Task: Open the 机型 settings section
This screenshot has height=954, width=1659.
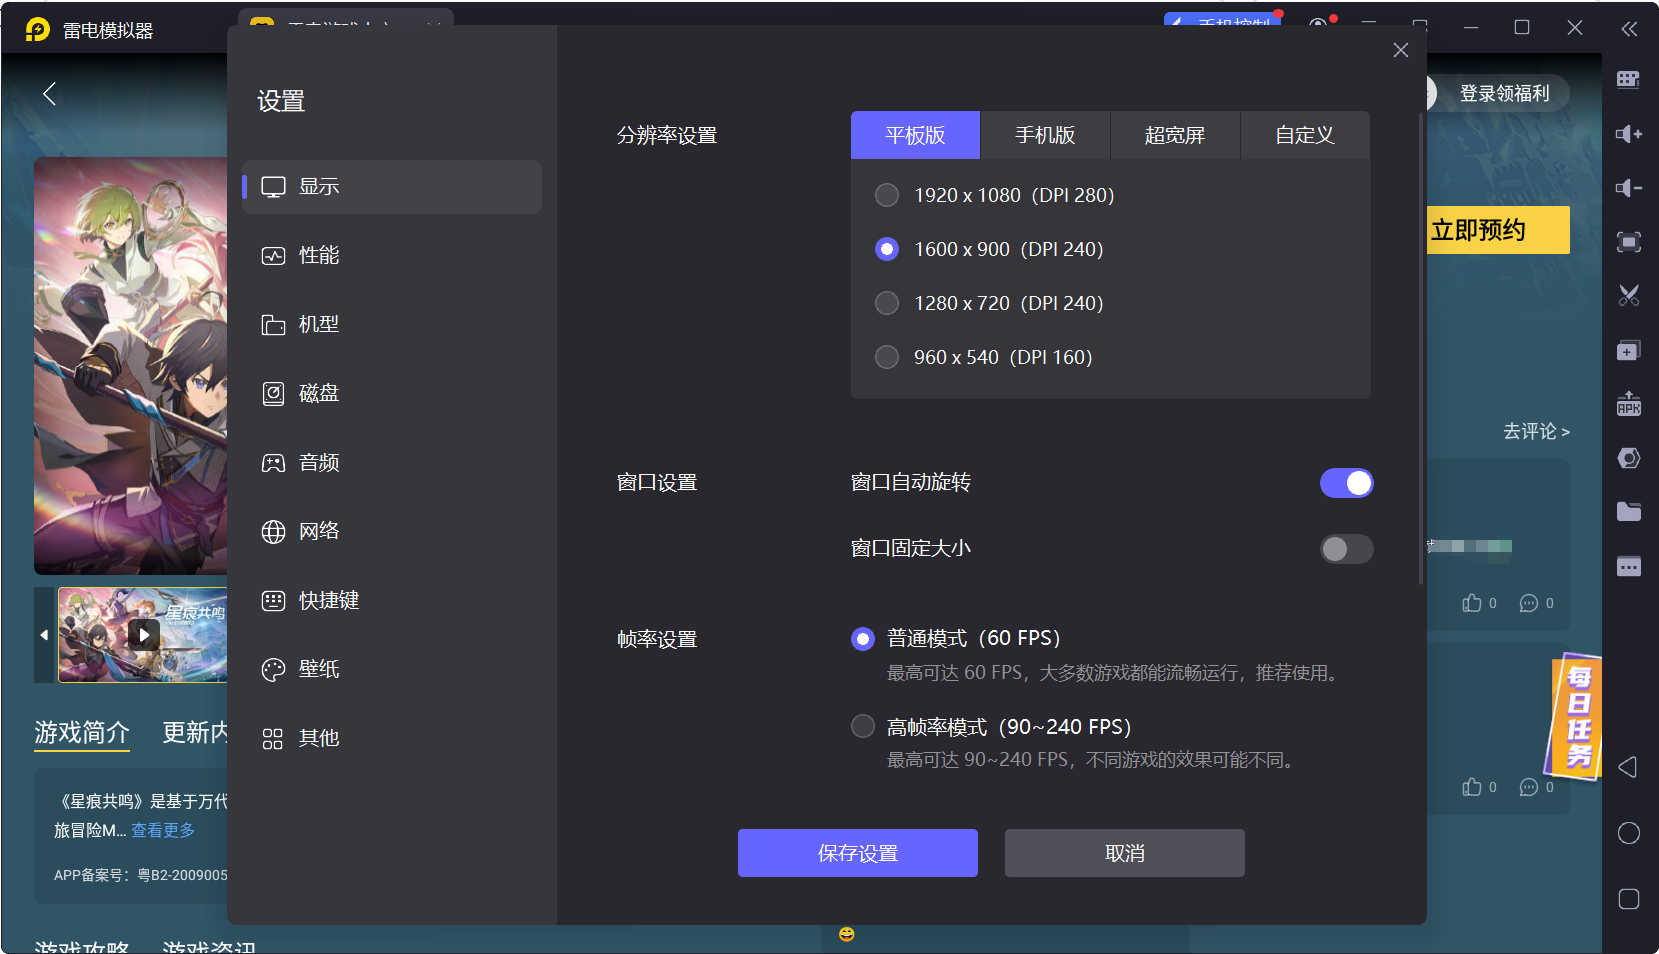Action: coord(392,325)
